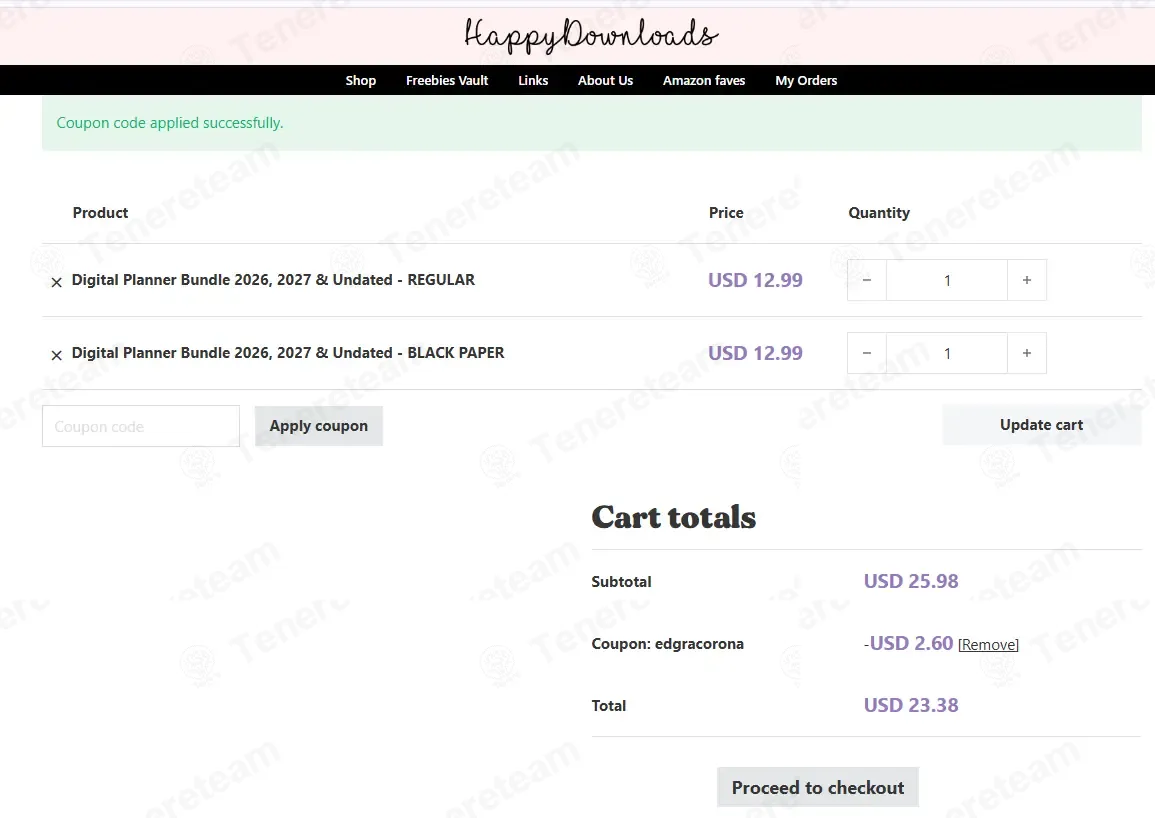Viewport: 1155px width, 818px height.
Task: Click the Quantity column header
Action: (879, 213)
